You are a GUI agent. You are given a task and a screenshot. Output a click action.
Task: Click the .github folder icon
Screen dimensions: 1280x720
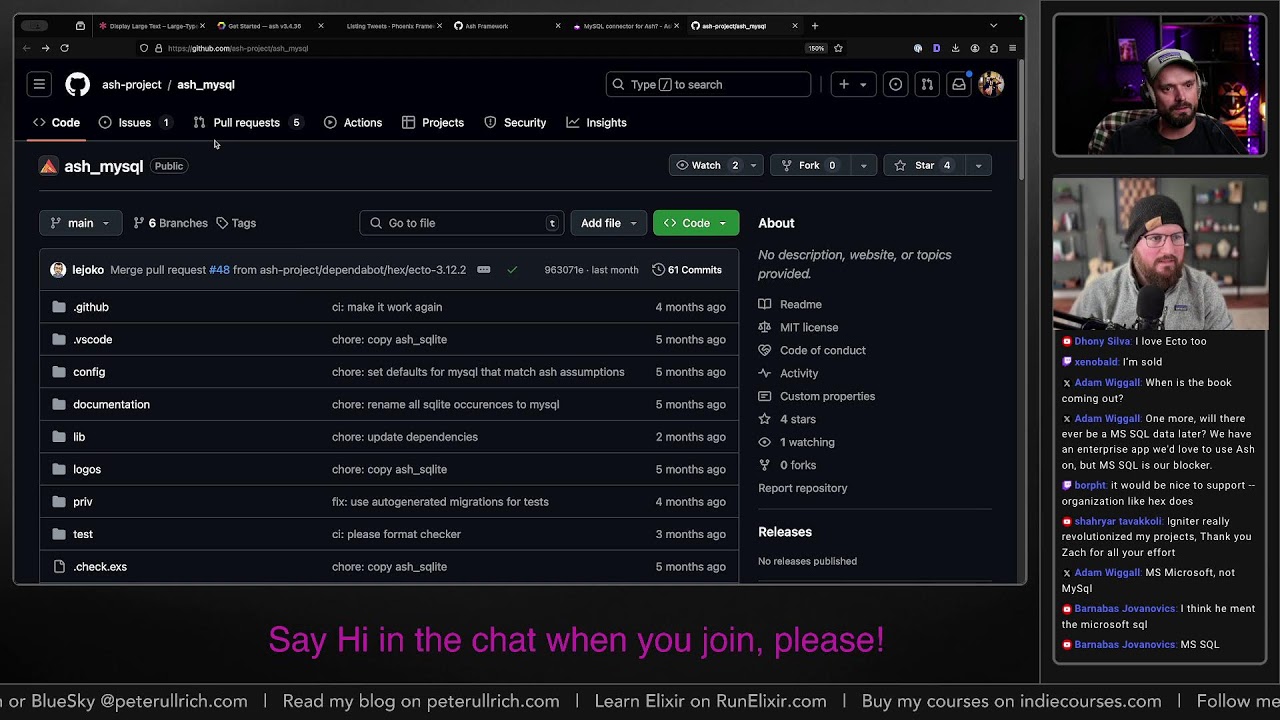click(58, 307)
